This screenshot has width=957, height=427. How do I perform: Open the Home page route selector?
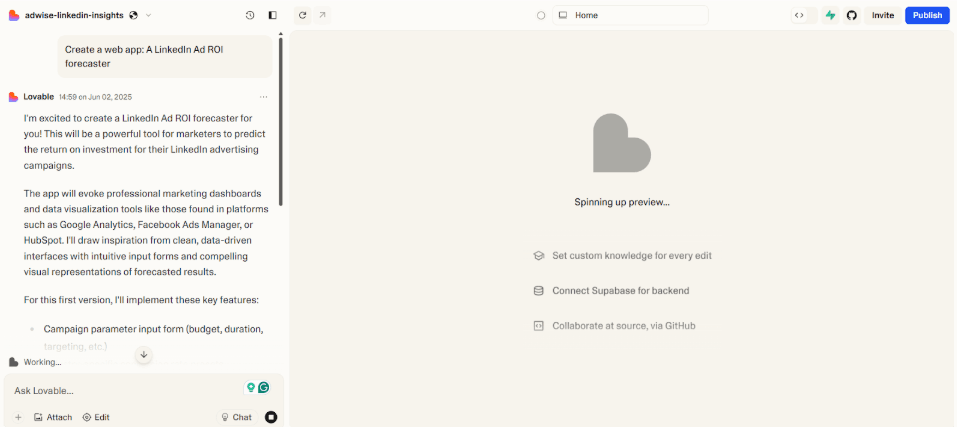click(x=630, y=15)
